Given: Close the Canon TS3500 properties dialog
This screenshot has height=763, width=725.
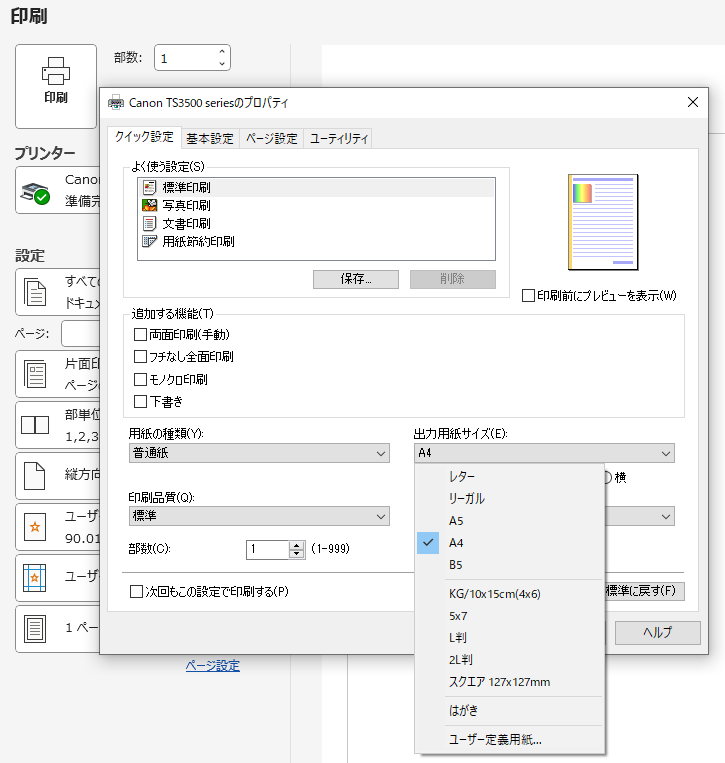Looking at the screenshot, I should click(693, 102).
